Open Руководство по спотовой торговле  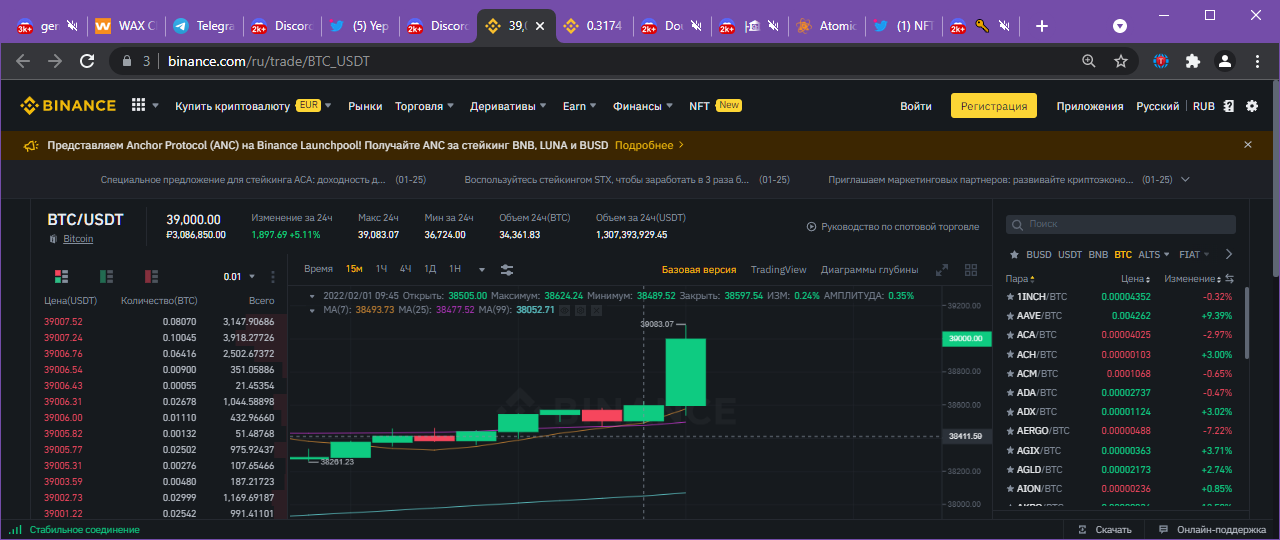[x=893, y=227]
